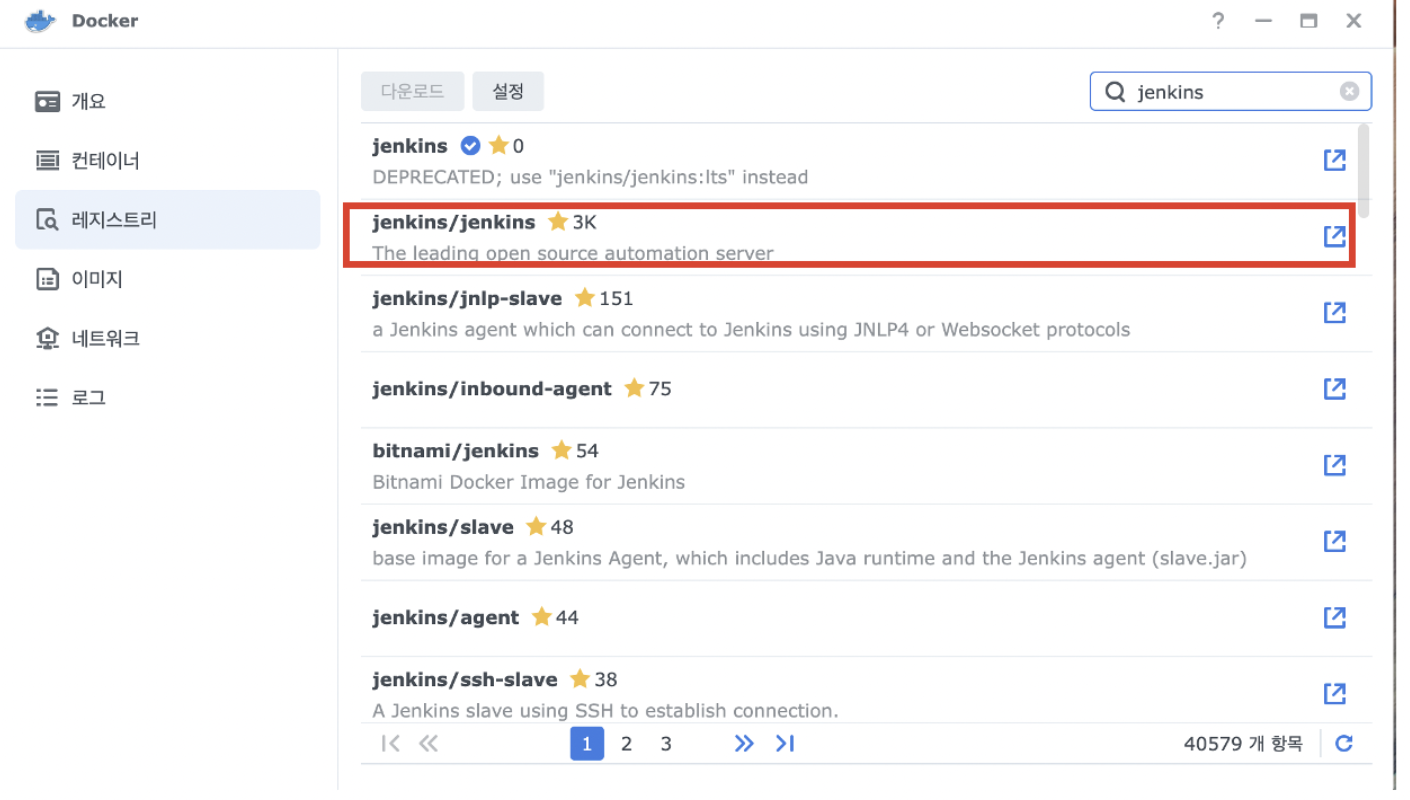The image size is (1410, 800).
Task: Select the jenkins/ssh-slave row
Action: (x=866, y=690)
